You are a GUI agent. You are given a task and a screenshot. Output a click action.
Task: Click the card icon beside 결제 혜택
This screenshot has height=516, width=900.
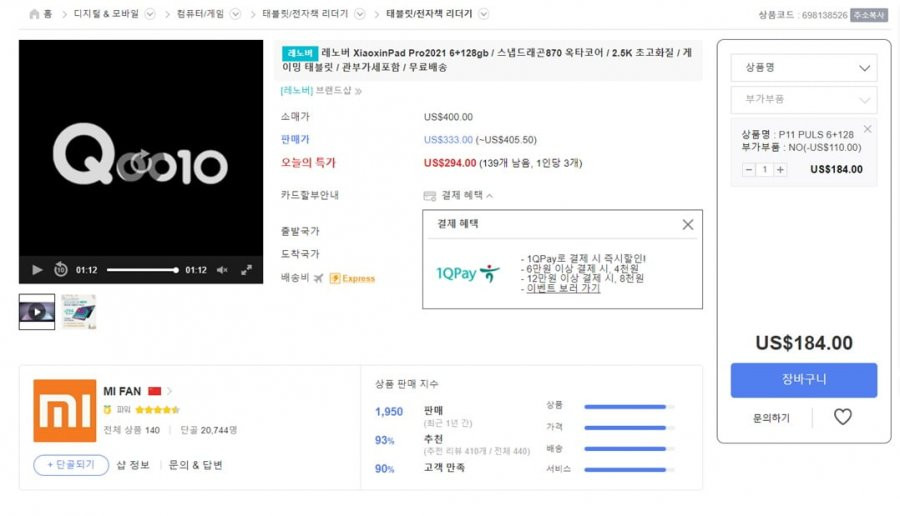(429, 196)
